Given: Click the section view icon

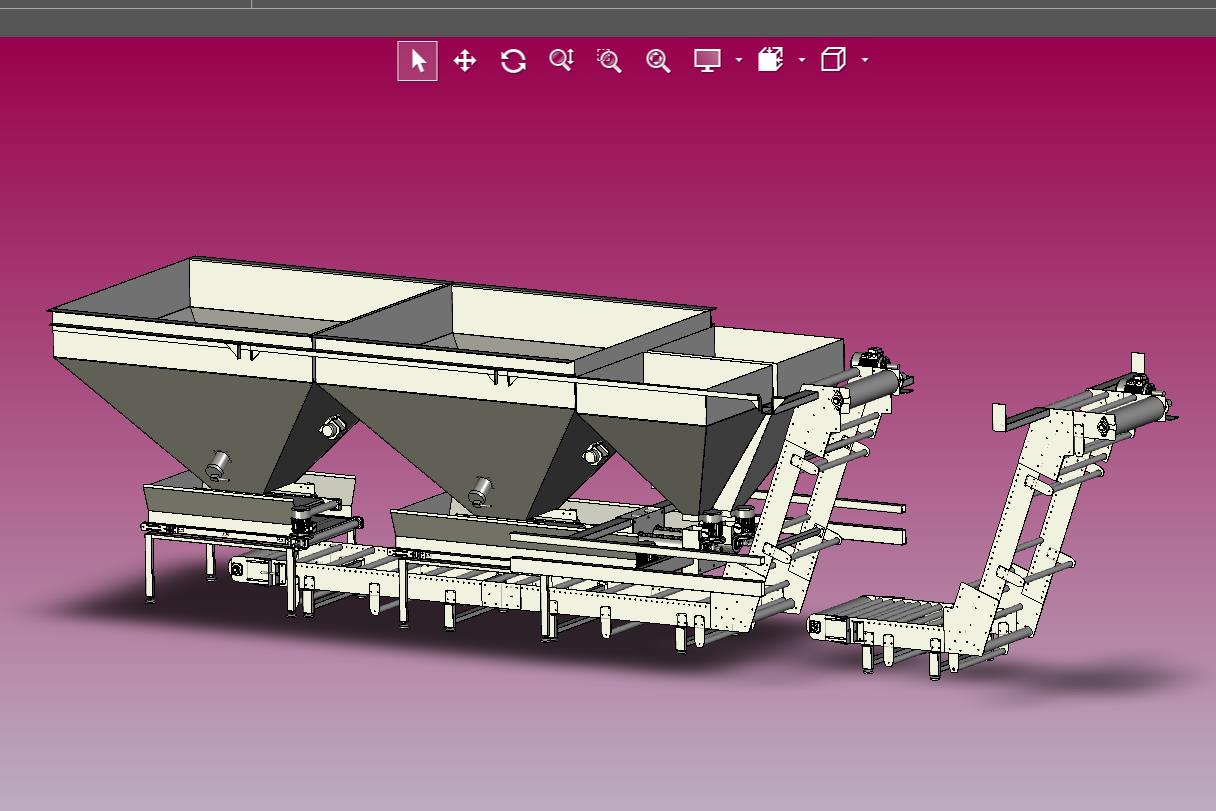Looking at the screenshot, I should pos(770,61).
